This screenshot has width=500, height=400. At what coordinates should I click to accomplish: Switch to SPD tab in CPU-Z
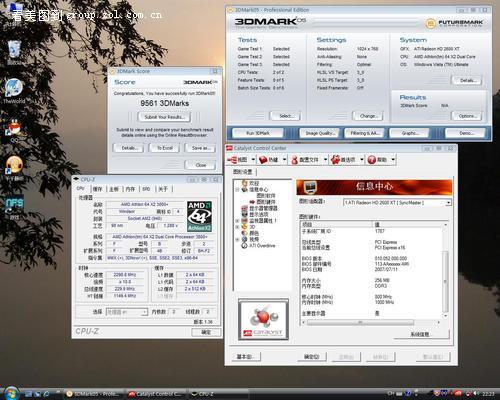tap(146, 189)
